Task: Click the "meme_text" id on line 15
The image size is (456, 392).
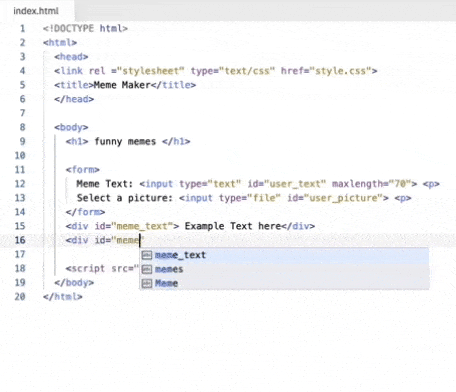Action: pos(142,226)
